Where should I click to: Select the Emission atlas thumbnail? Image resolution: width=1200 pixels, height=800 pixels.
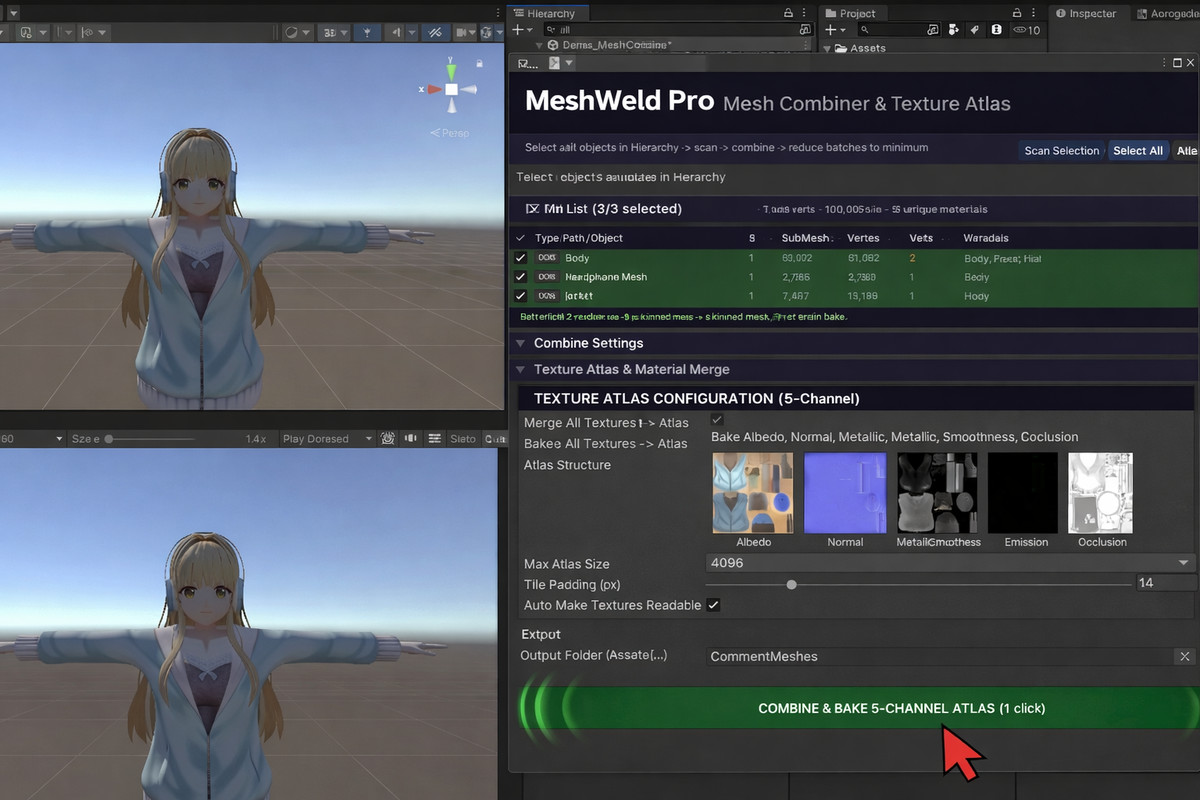[1023, 492]
